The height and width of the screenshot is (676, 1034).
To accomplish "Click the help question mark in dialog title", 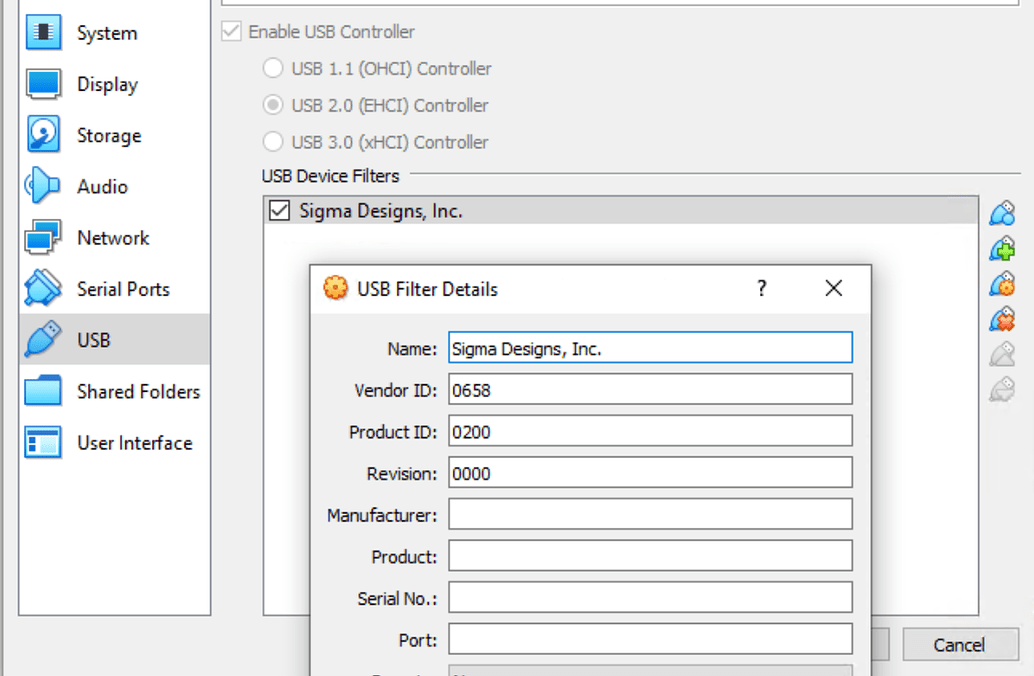I will 762,289.
